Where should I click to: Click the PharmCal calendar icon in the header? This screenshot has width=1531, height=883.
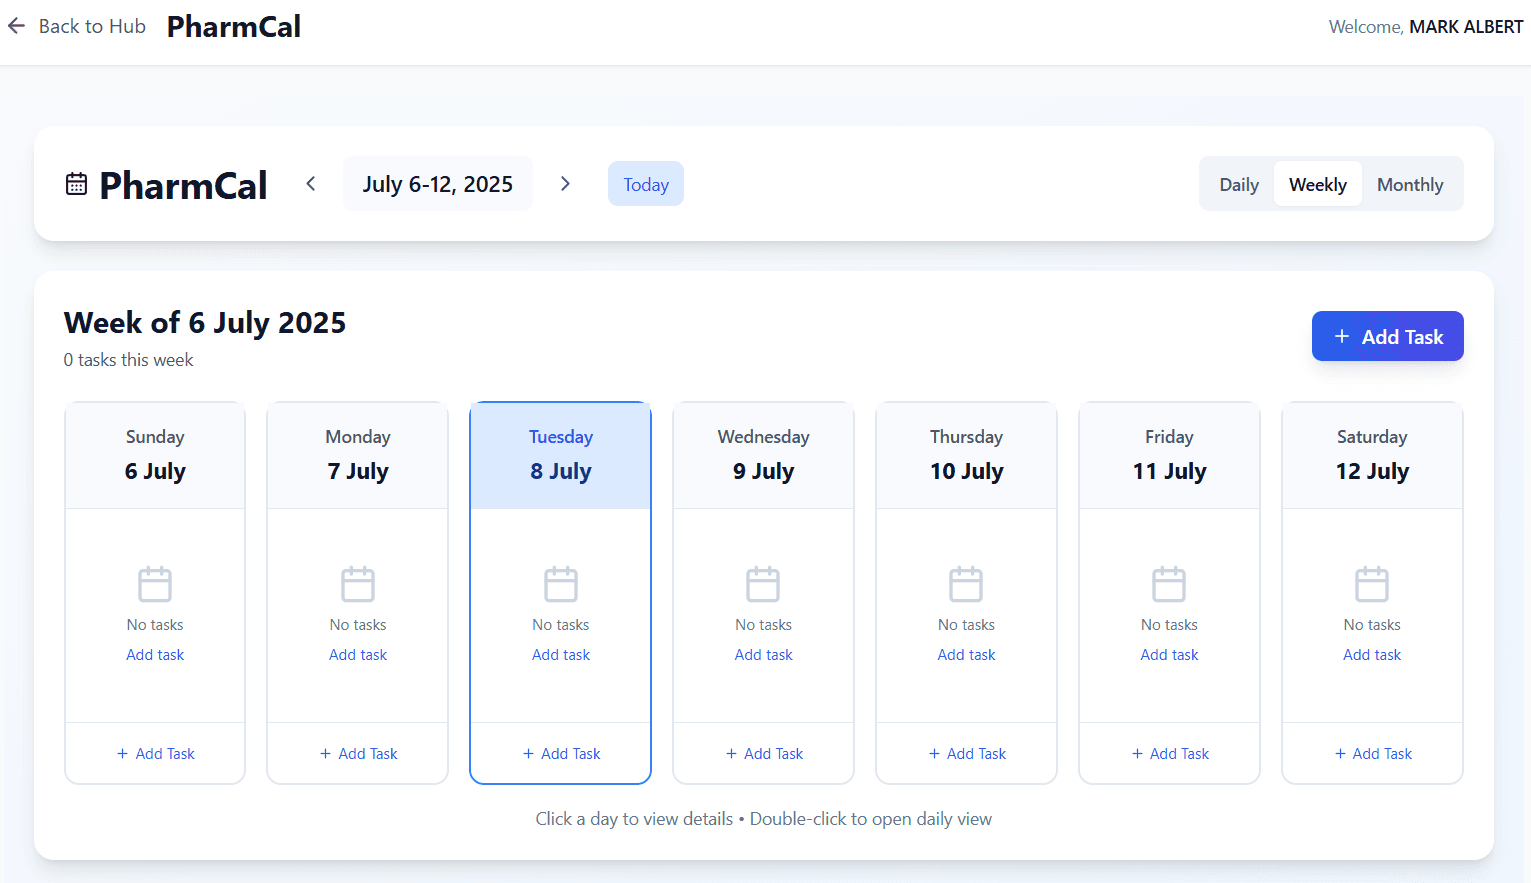pyautogui.click(x=77, y=183)
